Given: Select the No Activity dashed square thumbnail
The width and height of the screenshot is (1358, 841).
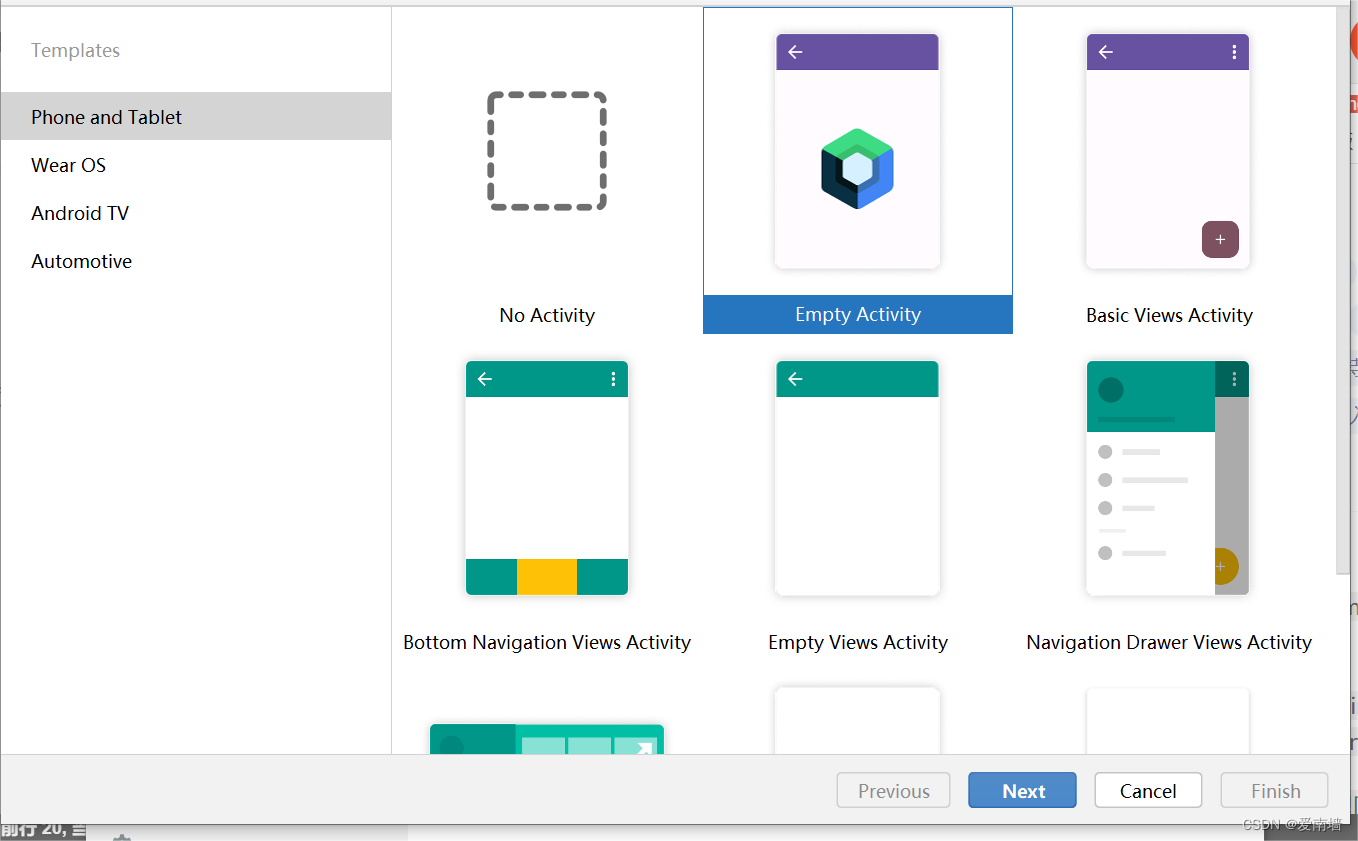Looking at the screenshot, I should point(547,151).
